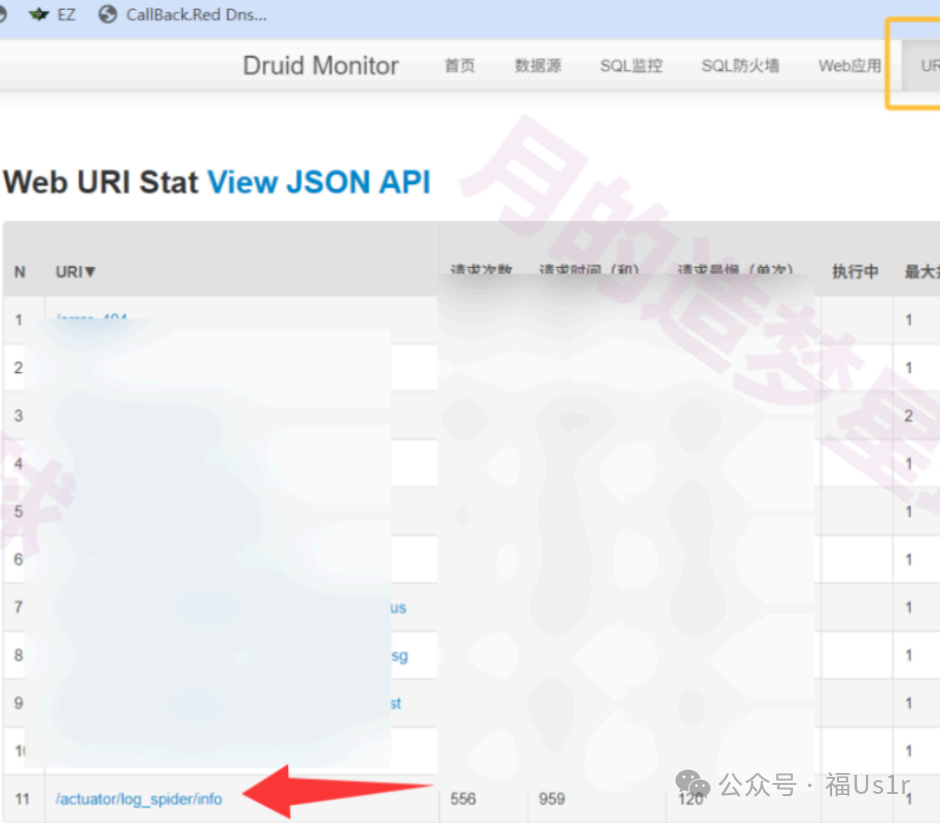Click the N column header

[20, 272]
